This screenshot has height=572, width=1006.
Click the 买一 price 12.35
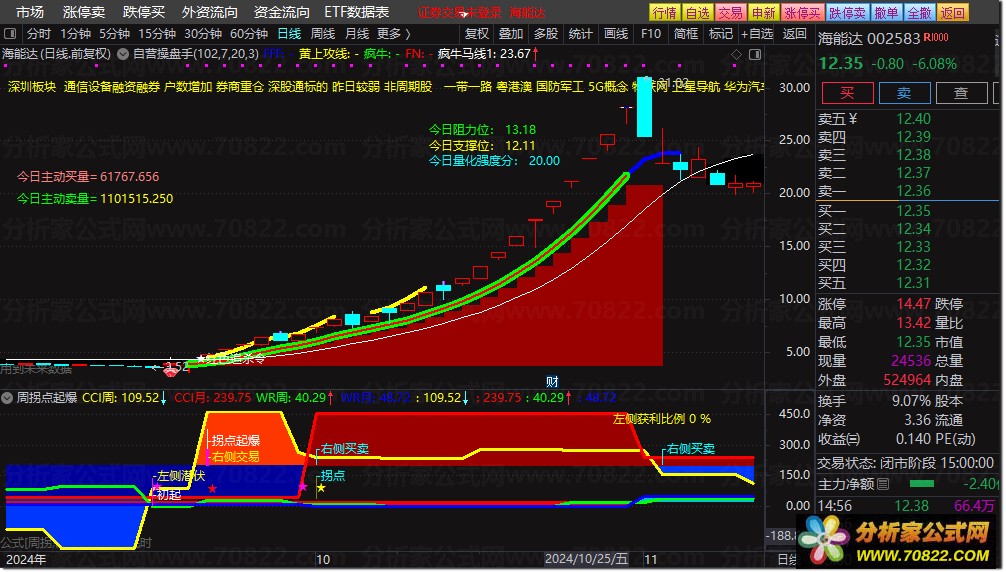tap(913, 211)
